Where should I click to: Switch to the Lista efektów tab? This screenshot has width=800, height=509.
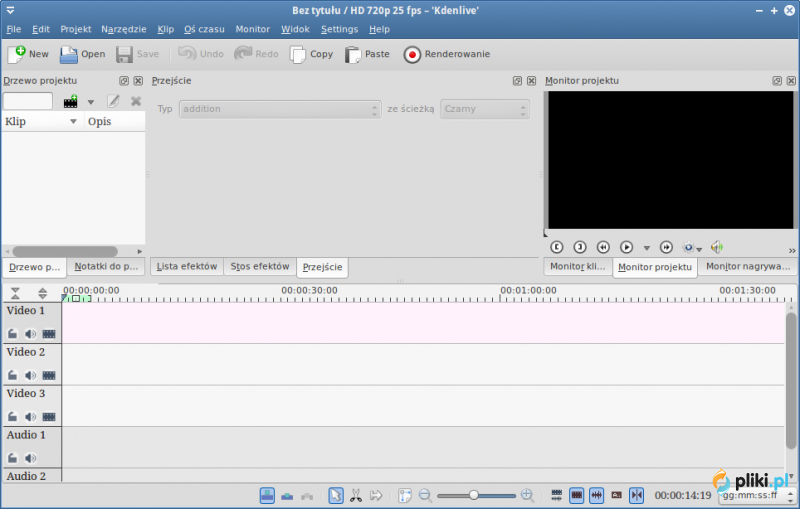(187, 266)
